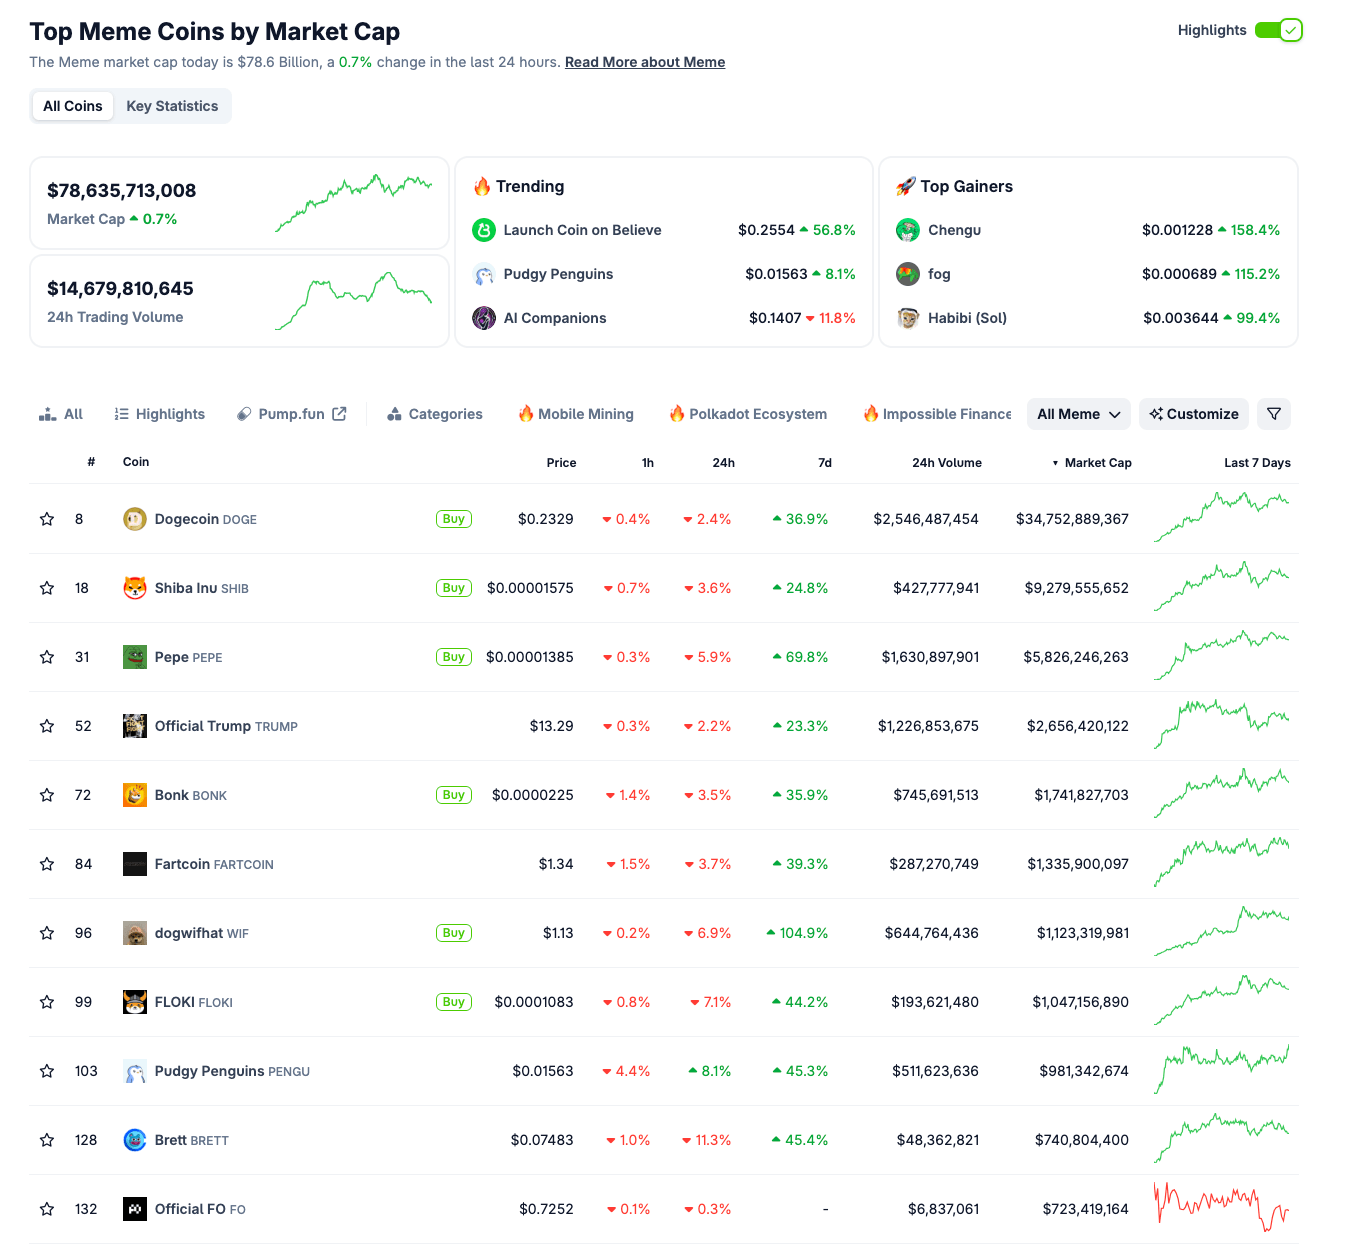
Task: Disable the Highlights toggle
Action: pyautogui.click(x=1279, y=30)
